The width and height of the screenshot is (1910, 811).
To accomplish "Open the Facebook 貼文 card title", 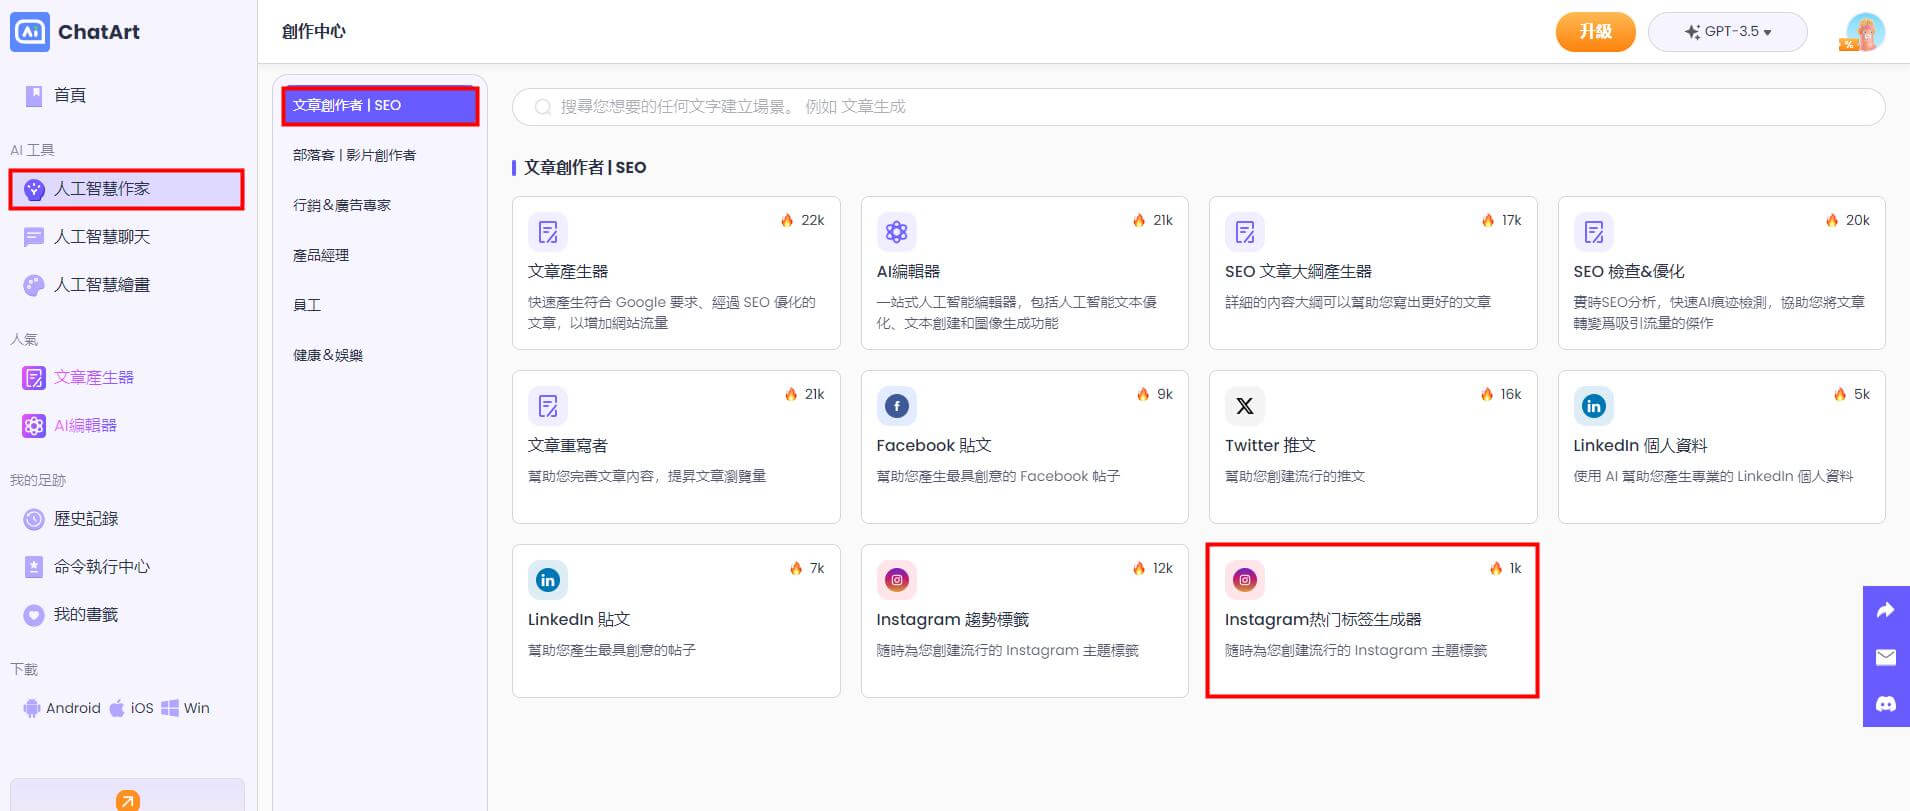I will (x=934, y=446).
